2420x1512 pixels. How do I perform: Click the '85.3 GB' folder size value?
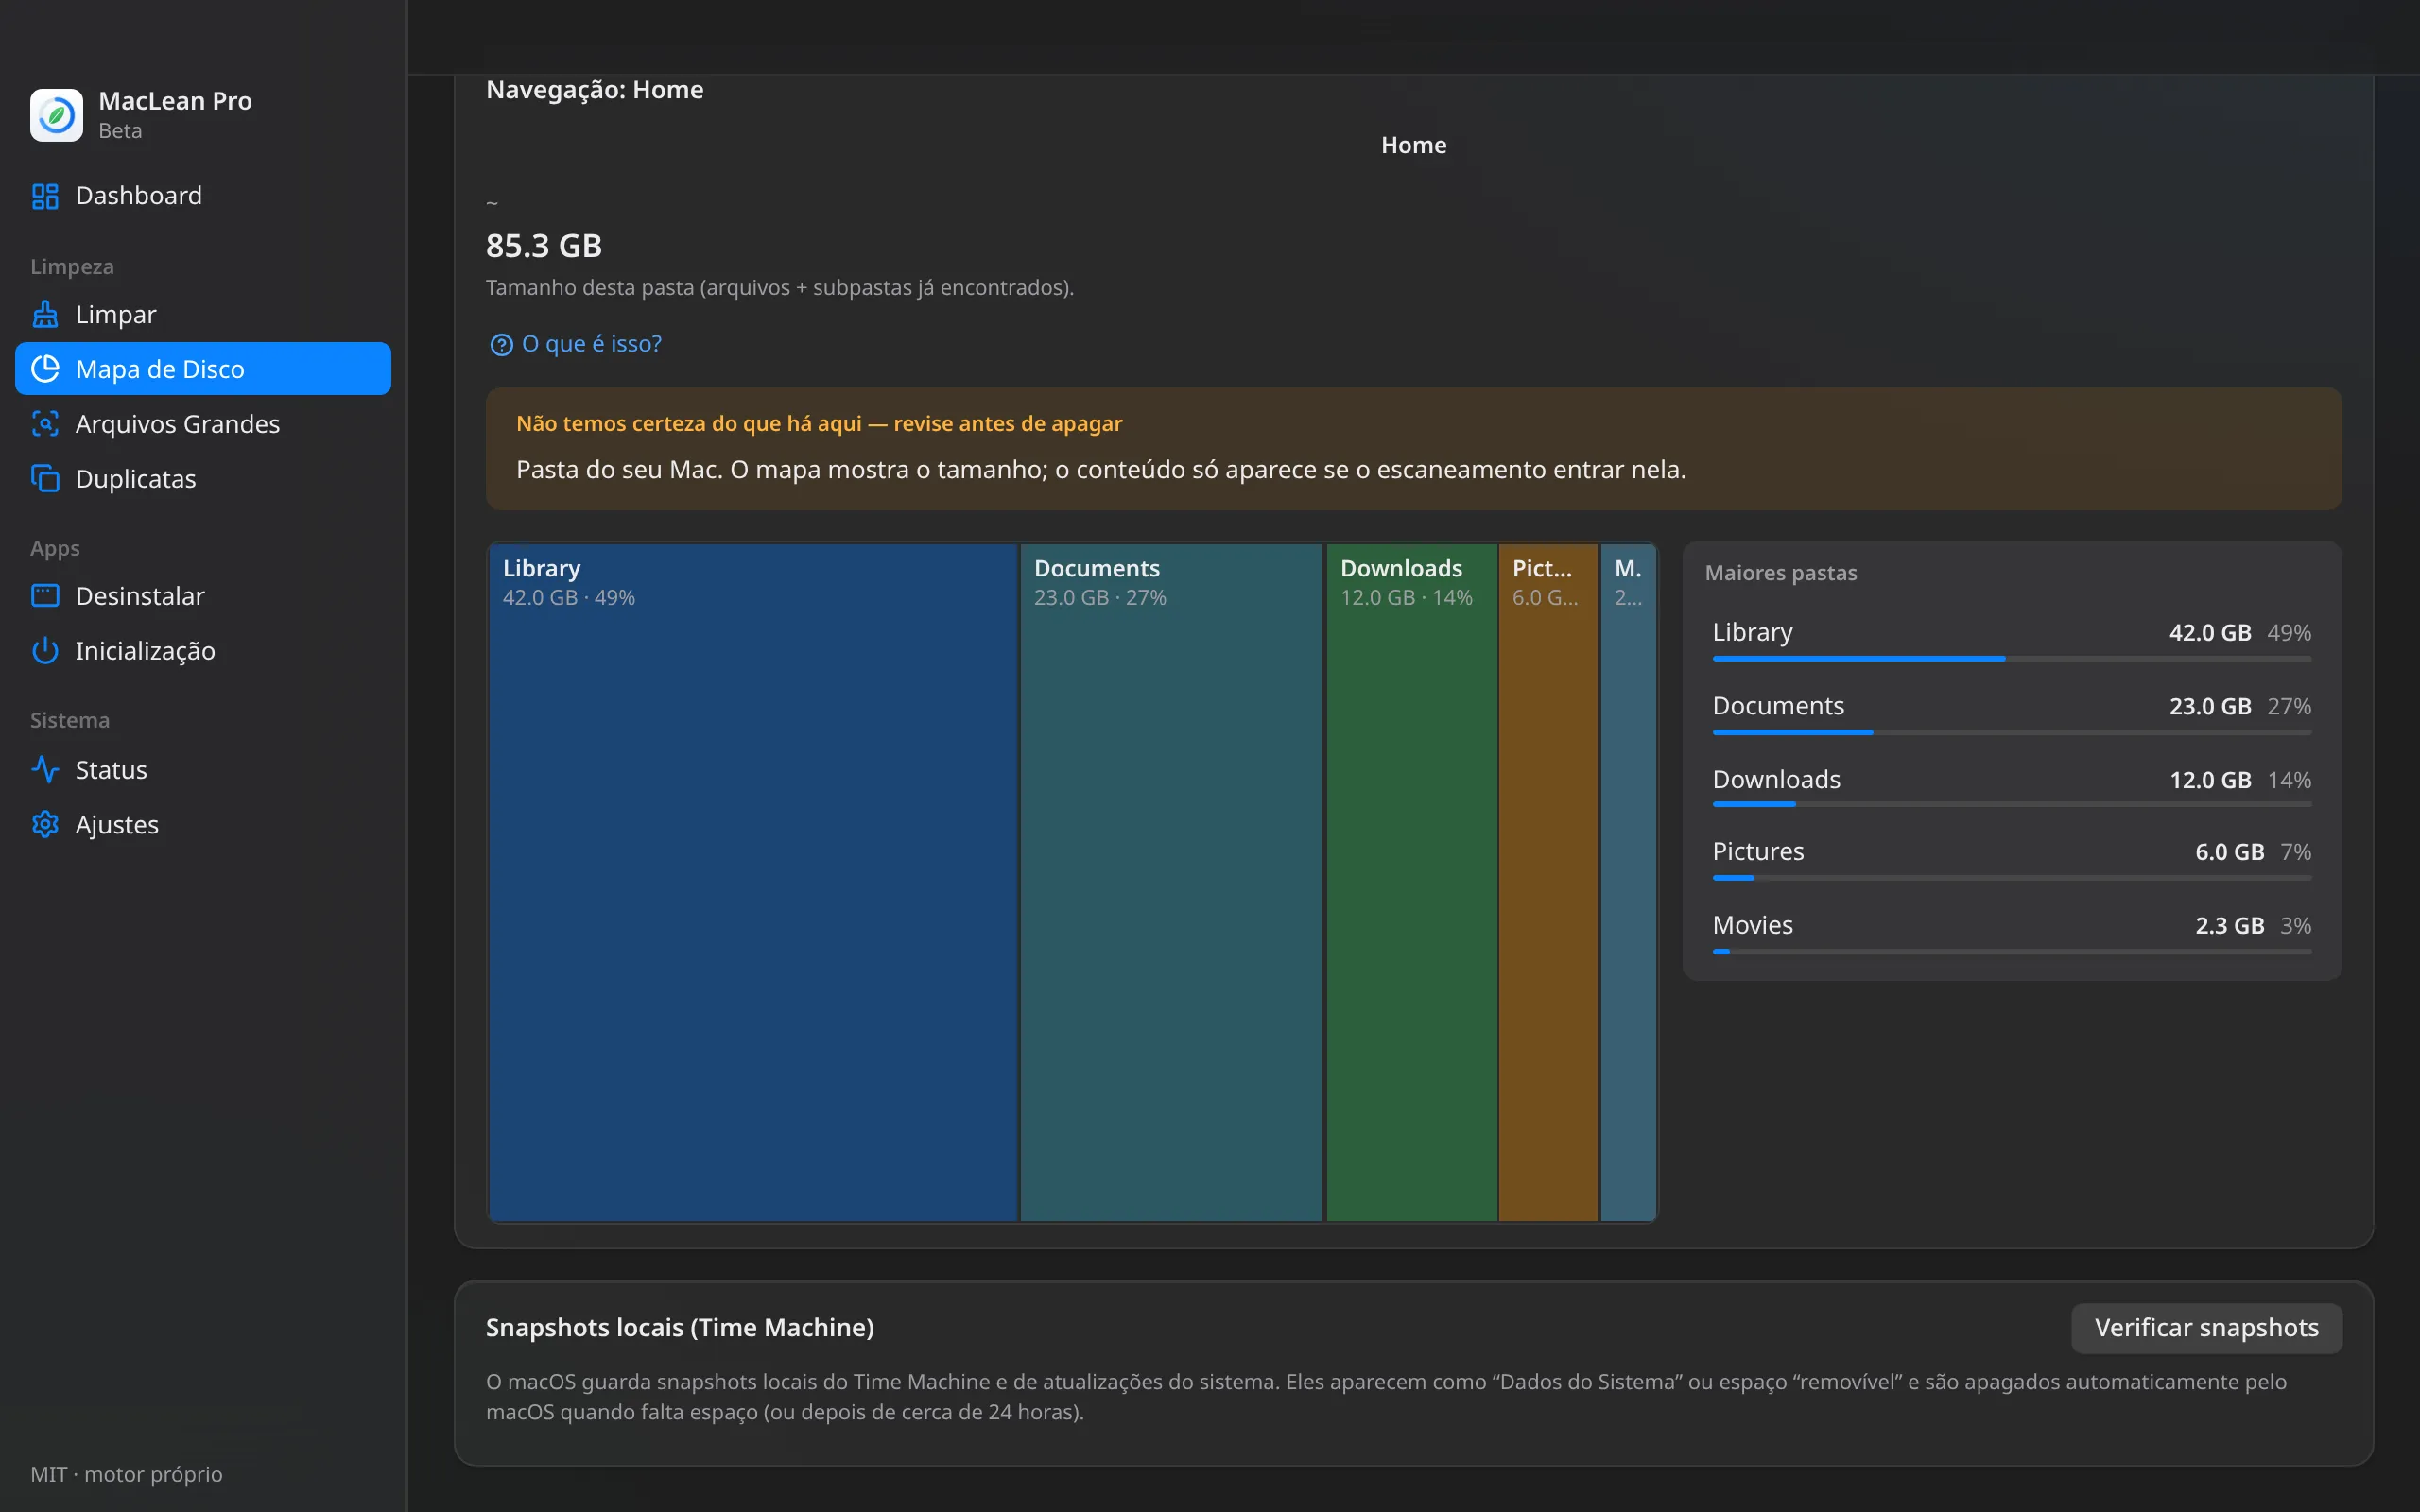544,245
